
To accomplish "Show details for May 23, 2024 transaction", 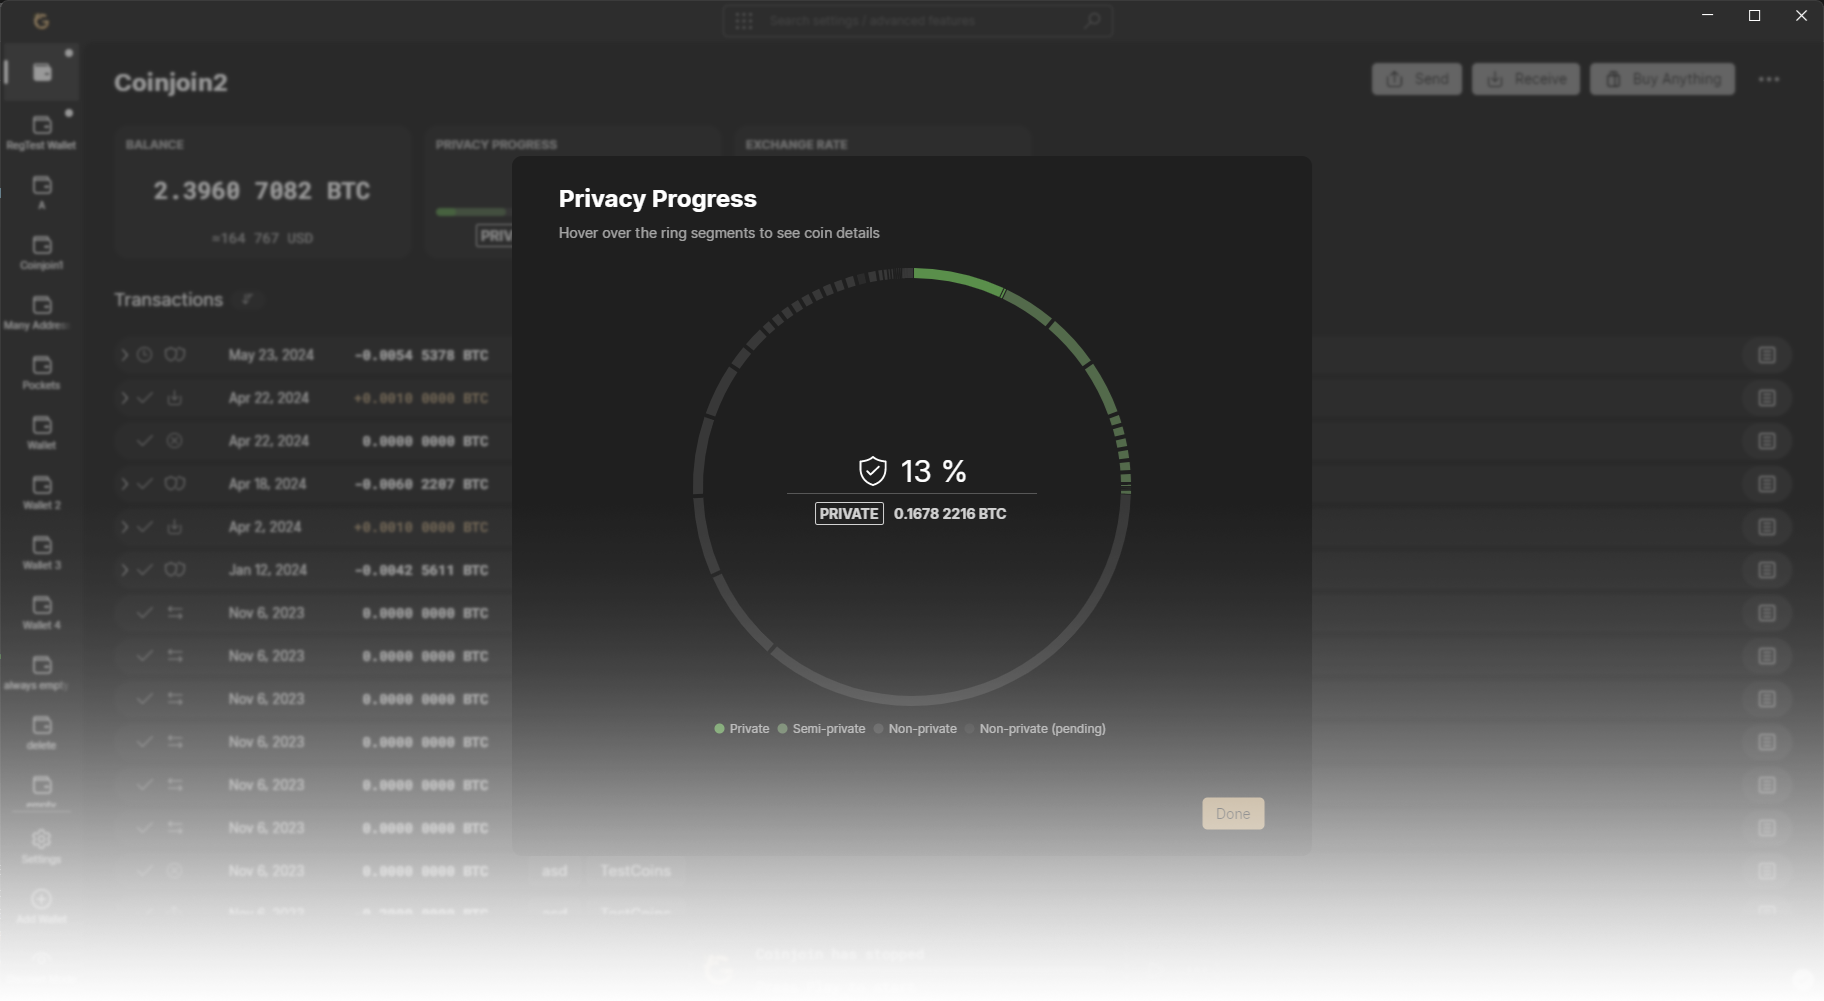I will [x=1766, y=355].
